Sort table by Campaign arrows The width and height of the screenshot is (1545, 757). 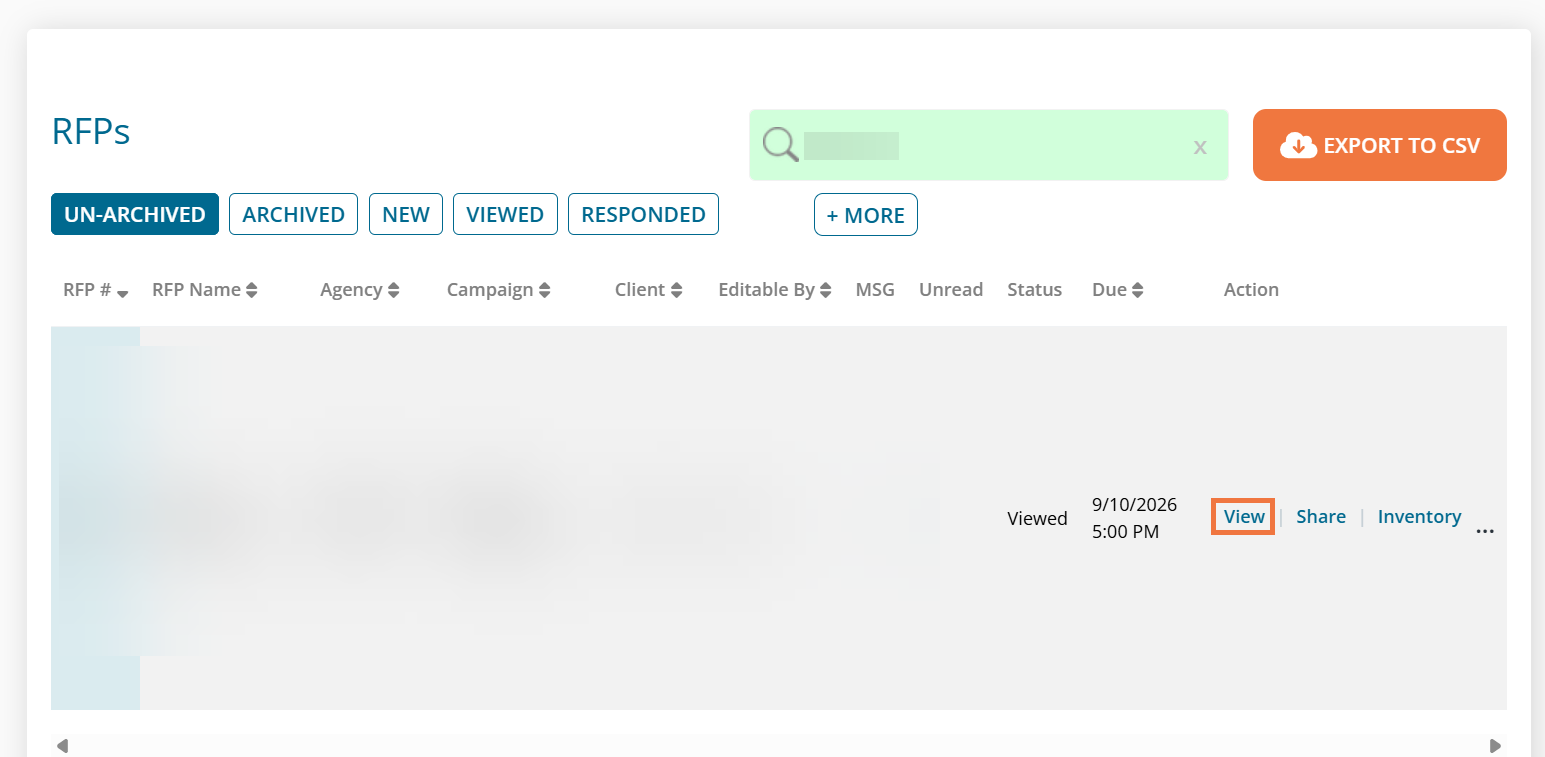[545, 290]
